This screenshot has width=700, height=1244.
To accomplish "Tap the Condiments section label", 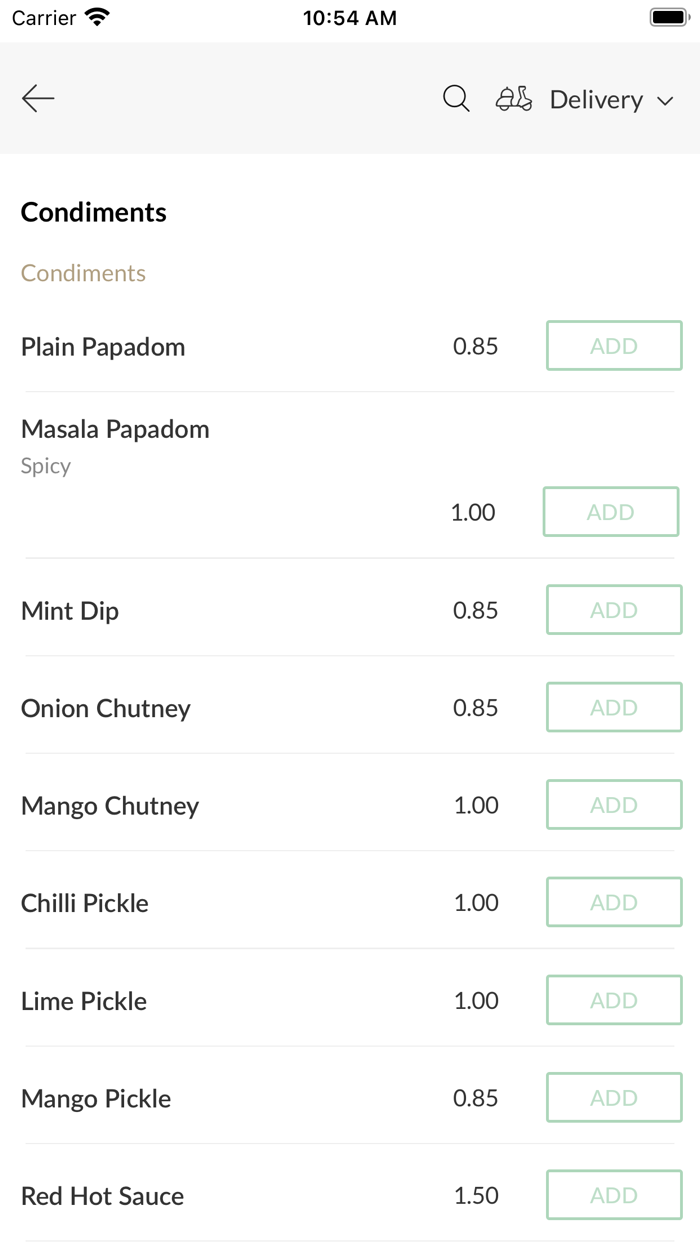I will tap(83, 272).
